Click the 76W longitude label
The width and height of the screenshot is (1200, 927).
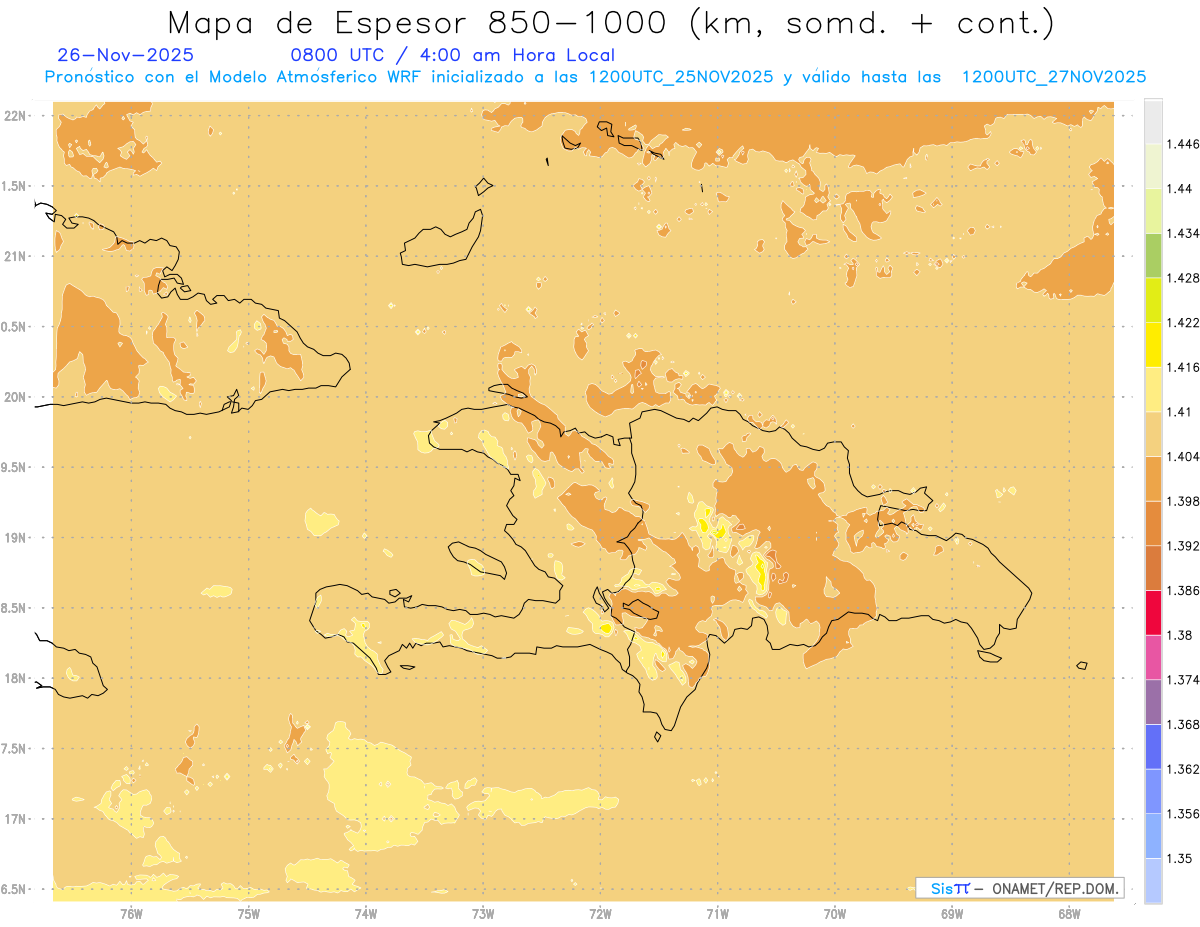[131, 914]
